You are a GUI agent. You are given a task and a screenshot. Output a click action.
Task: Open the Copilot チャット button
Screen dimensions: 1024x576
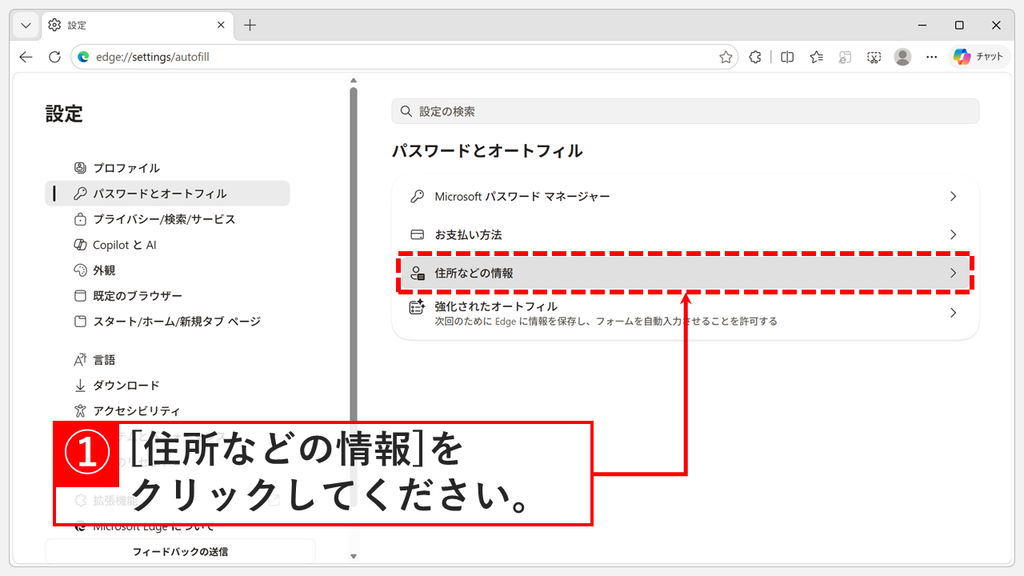pyautogui.click(x=978, y=57)
